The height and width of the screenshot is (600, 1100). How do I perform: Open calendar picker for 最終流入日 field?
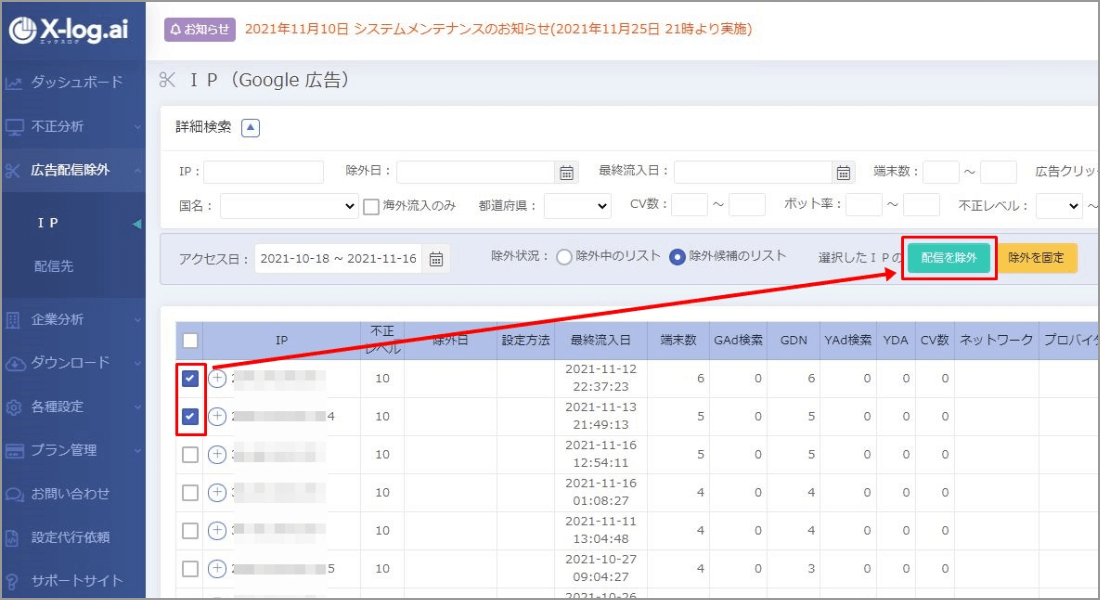coord(844,172)
